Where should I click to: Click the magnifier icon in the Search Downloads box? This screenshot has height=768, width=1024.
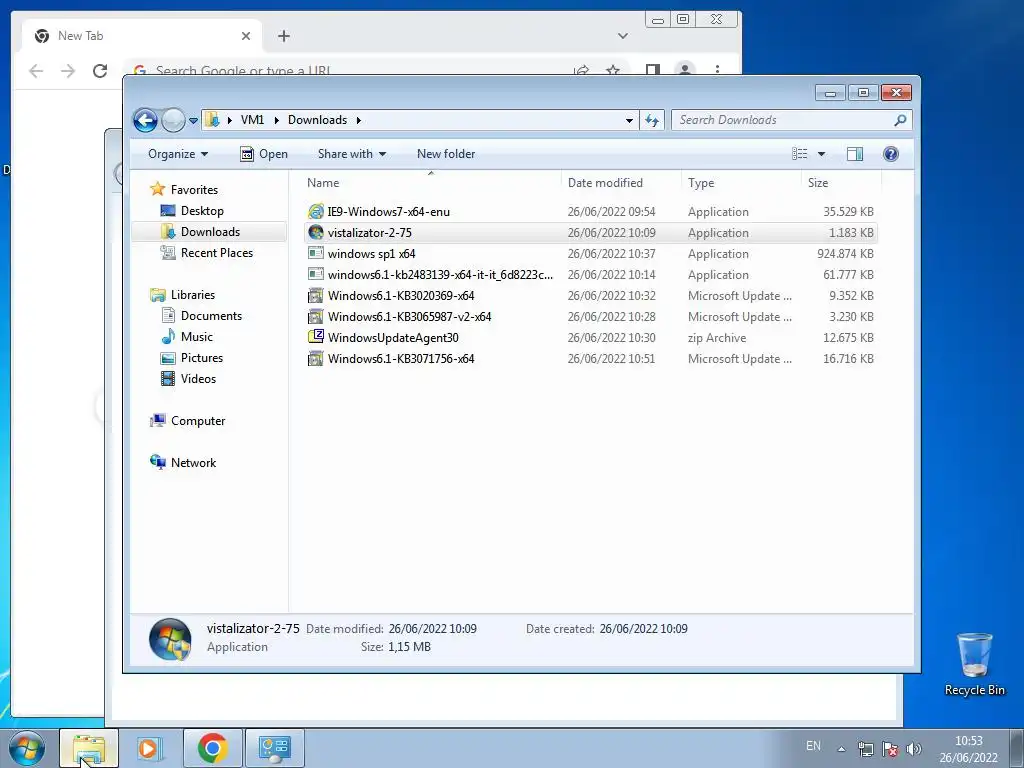[x=900, y=120]
